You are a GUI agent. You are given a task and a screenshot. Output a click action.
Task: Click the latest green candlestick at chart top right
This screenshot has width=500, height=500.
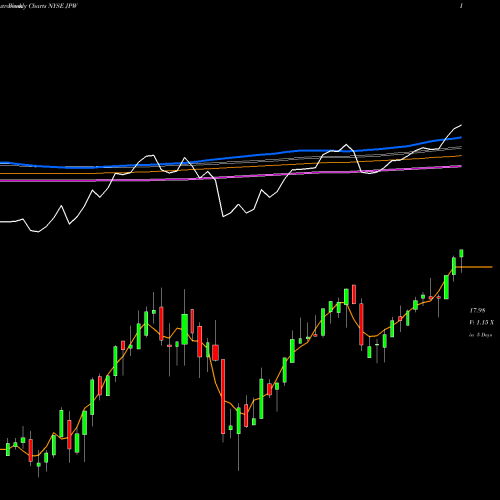(x=462, y=253)
